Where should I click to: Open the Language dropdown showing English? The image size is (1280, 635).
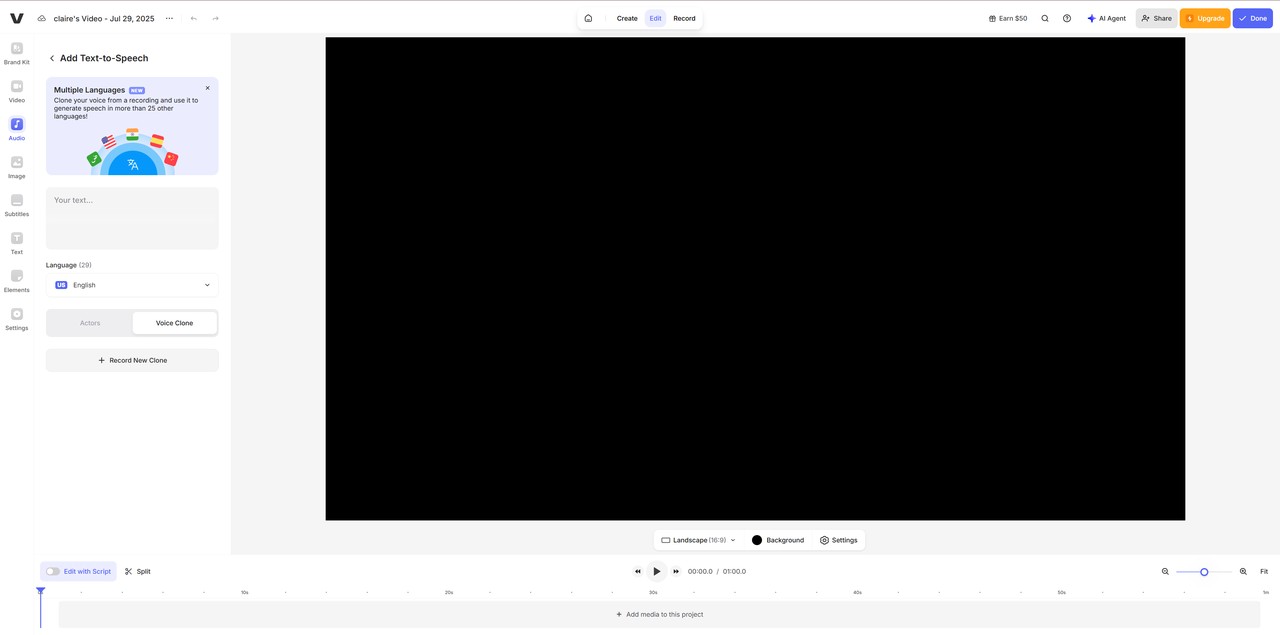click(x=132, y=285)
